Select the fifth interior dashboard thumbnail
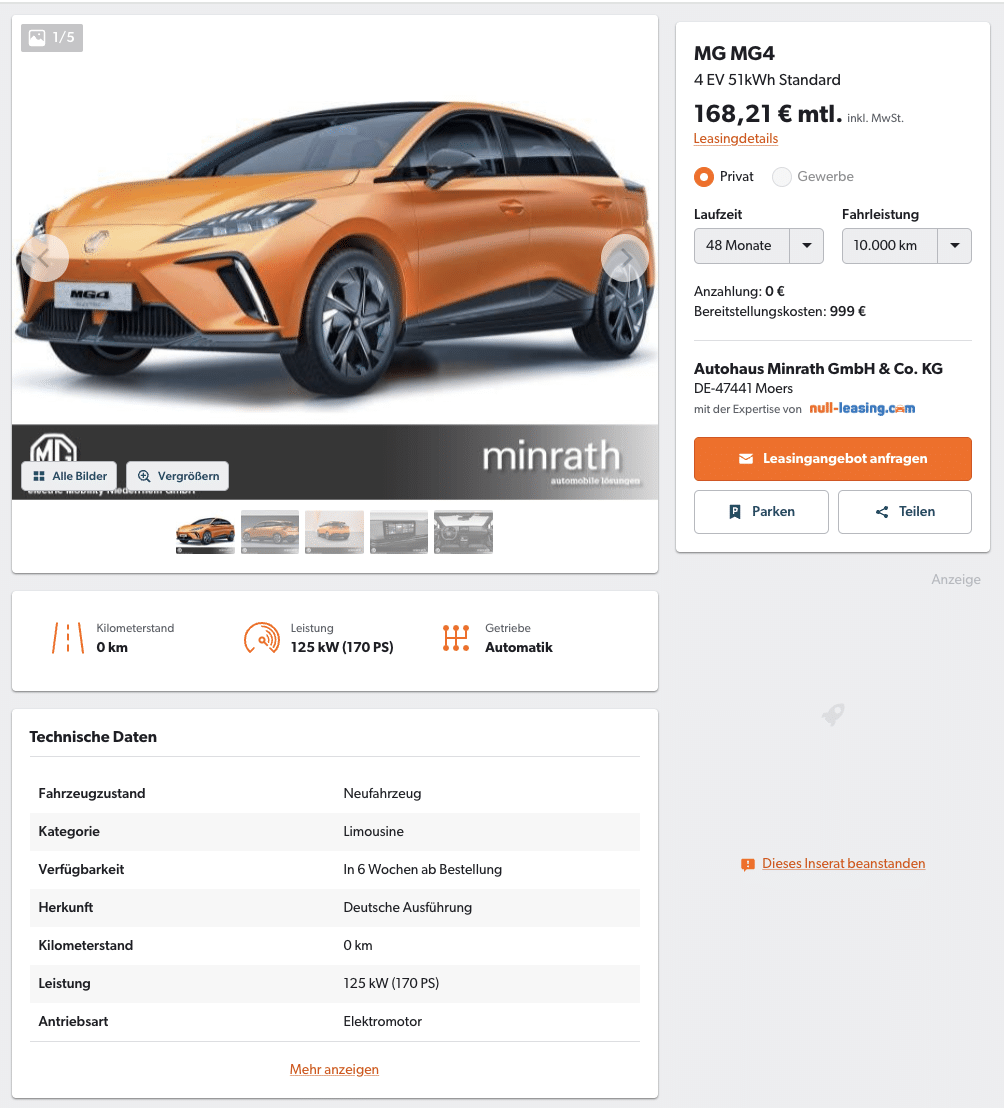Screen dimensions: 1004x1108 click(x=463, y=532)
